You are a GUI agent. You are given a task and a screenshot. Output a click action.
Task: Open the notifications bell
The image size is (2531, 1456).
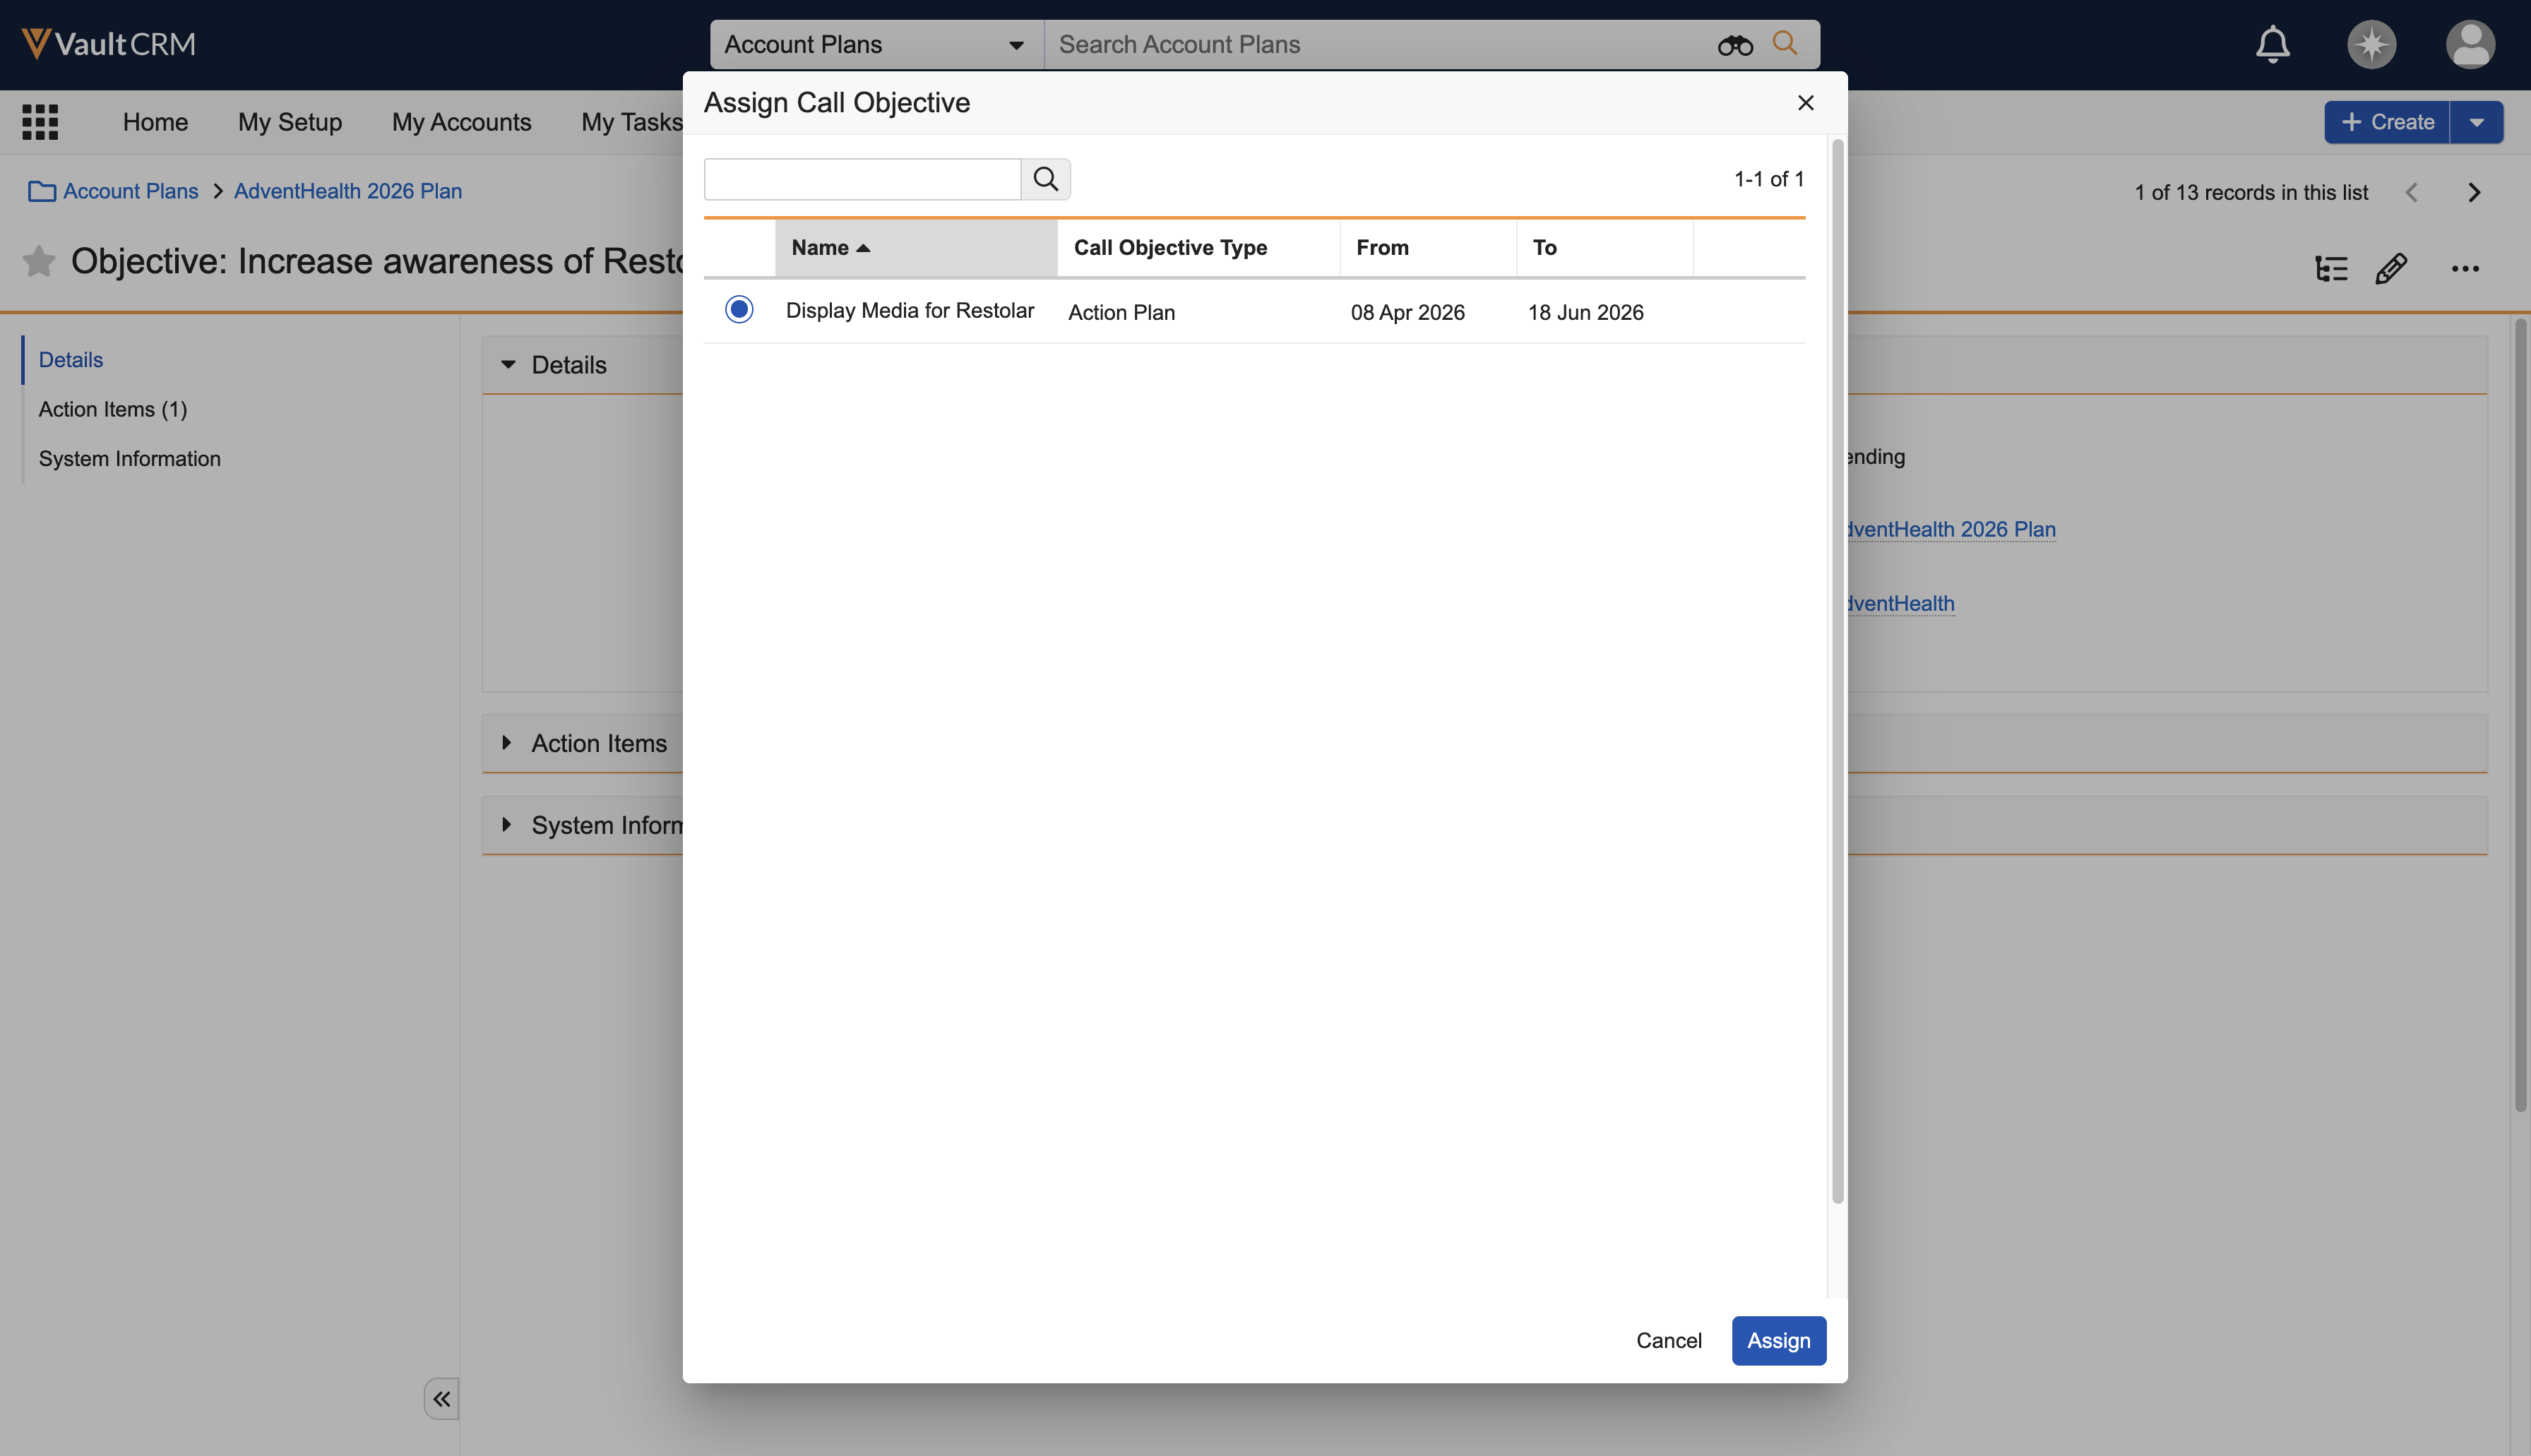(x=2272, y=44)
